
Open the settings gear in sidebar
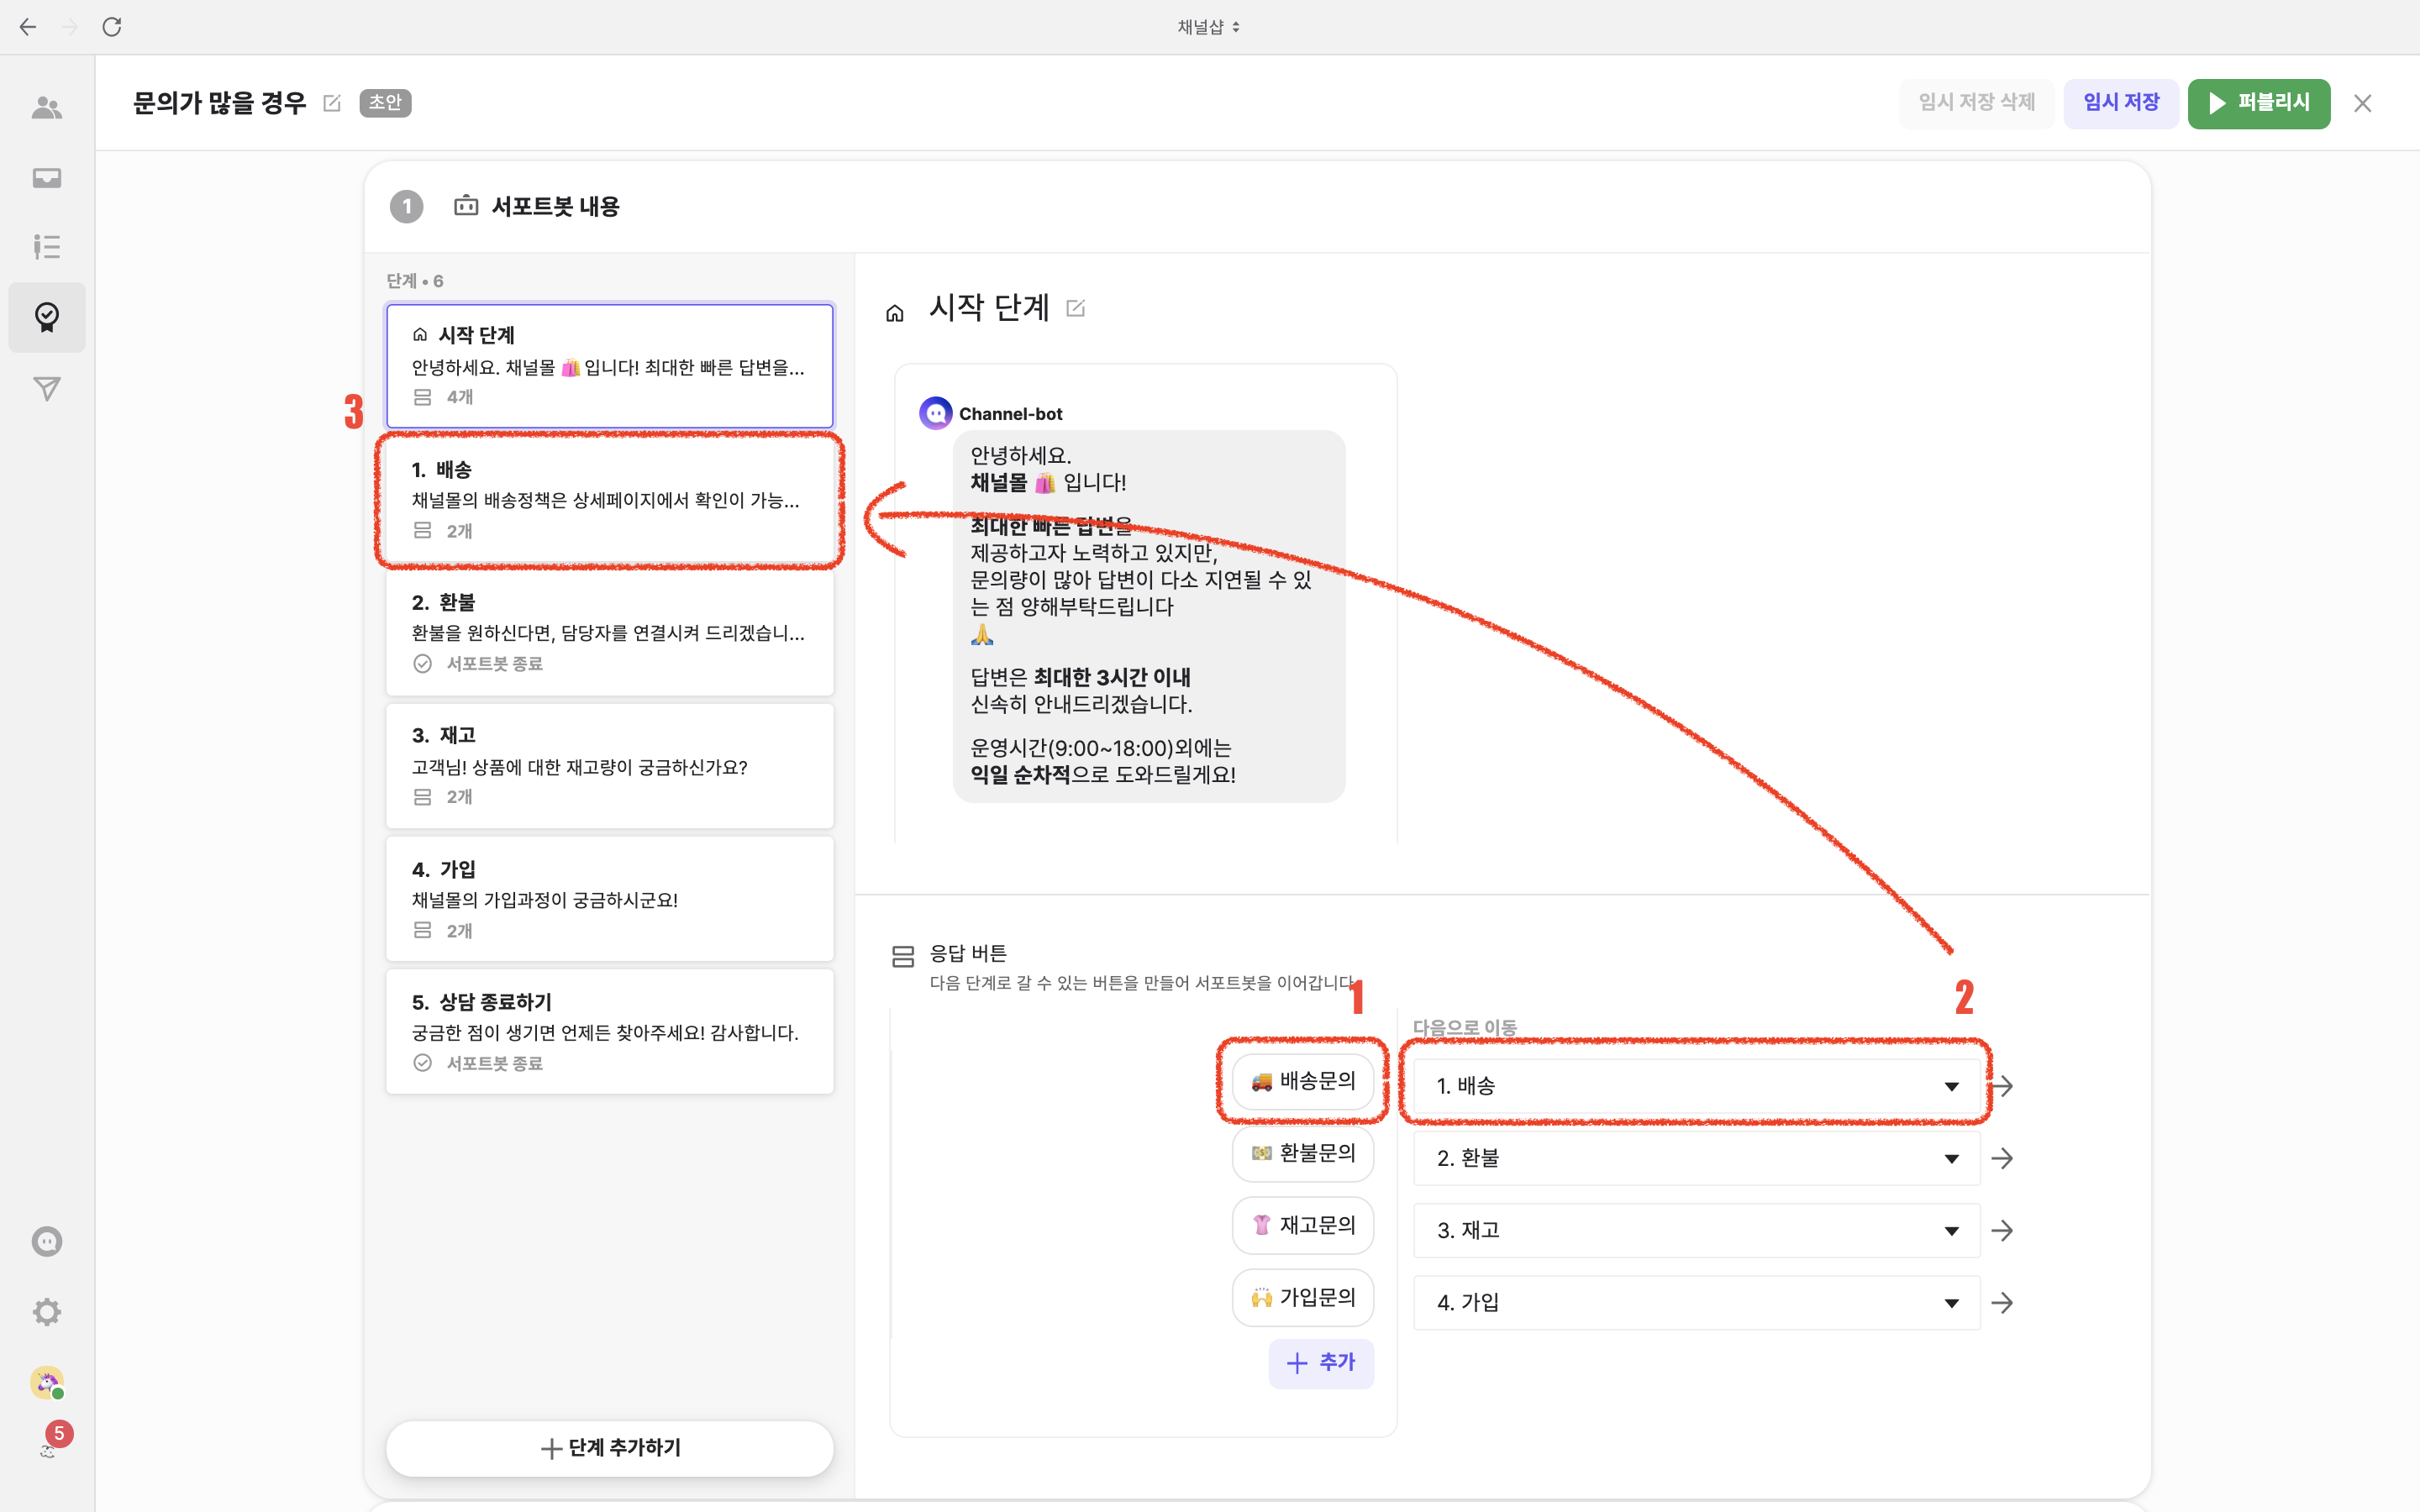46,1311
